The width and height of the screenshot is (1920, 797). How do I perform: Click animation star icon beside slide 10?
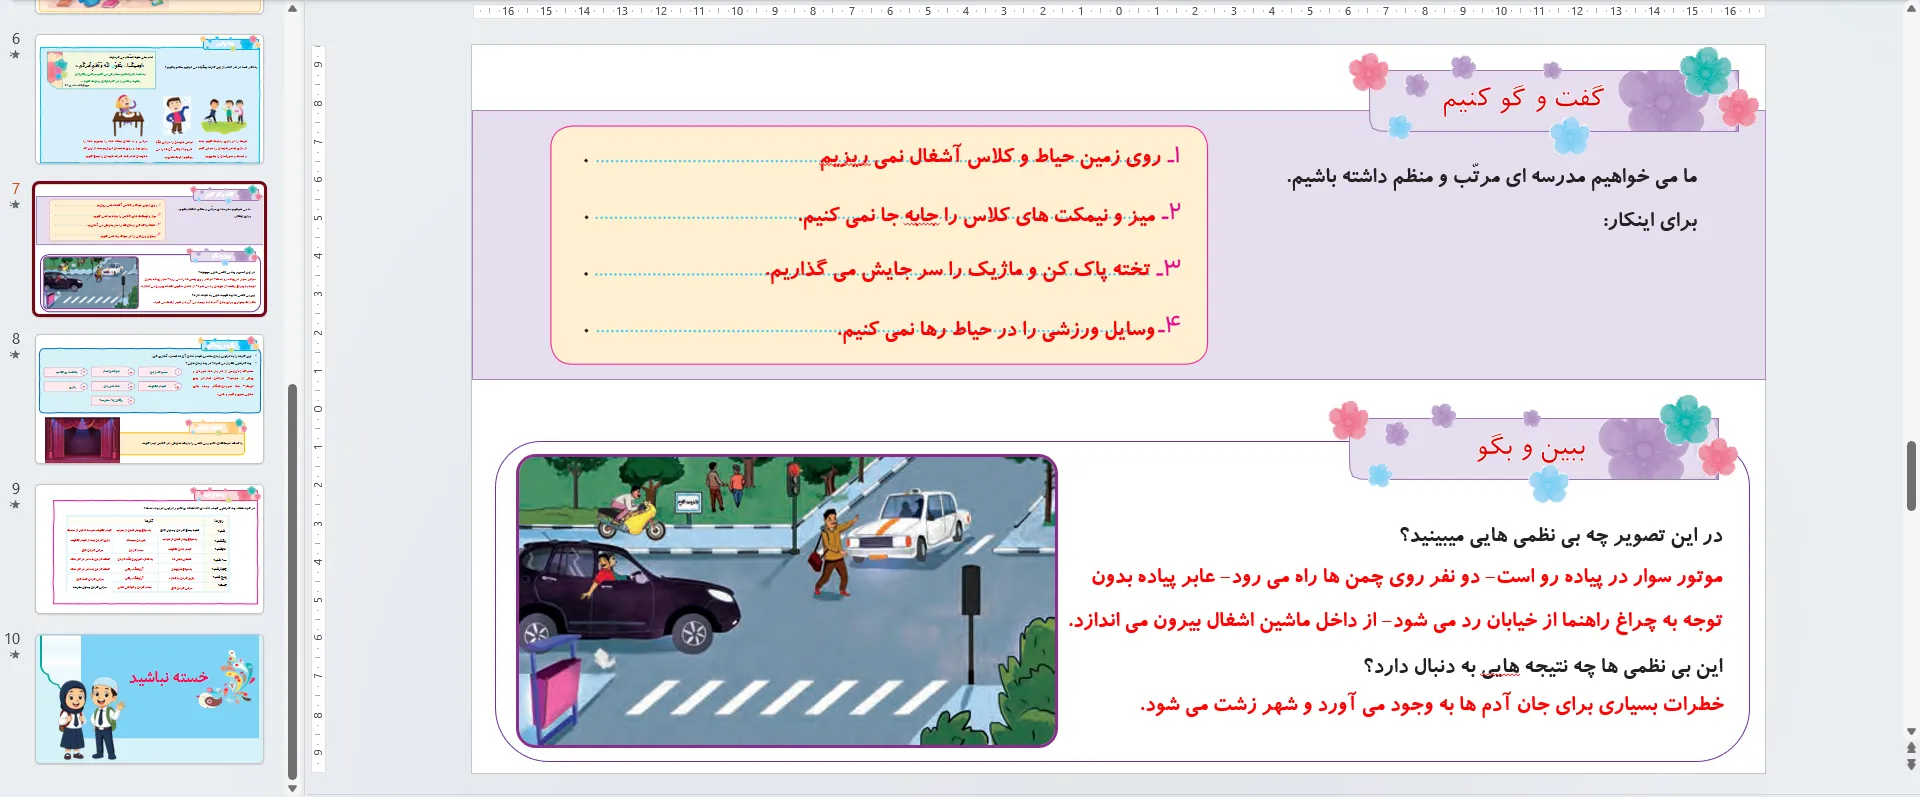[x=15, y=655]
